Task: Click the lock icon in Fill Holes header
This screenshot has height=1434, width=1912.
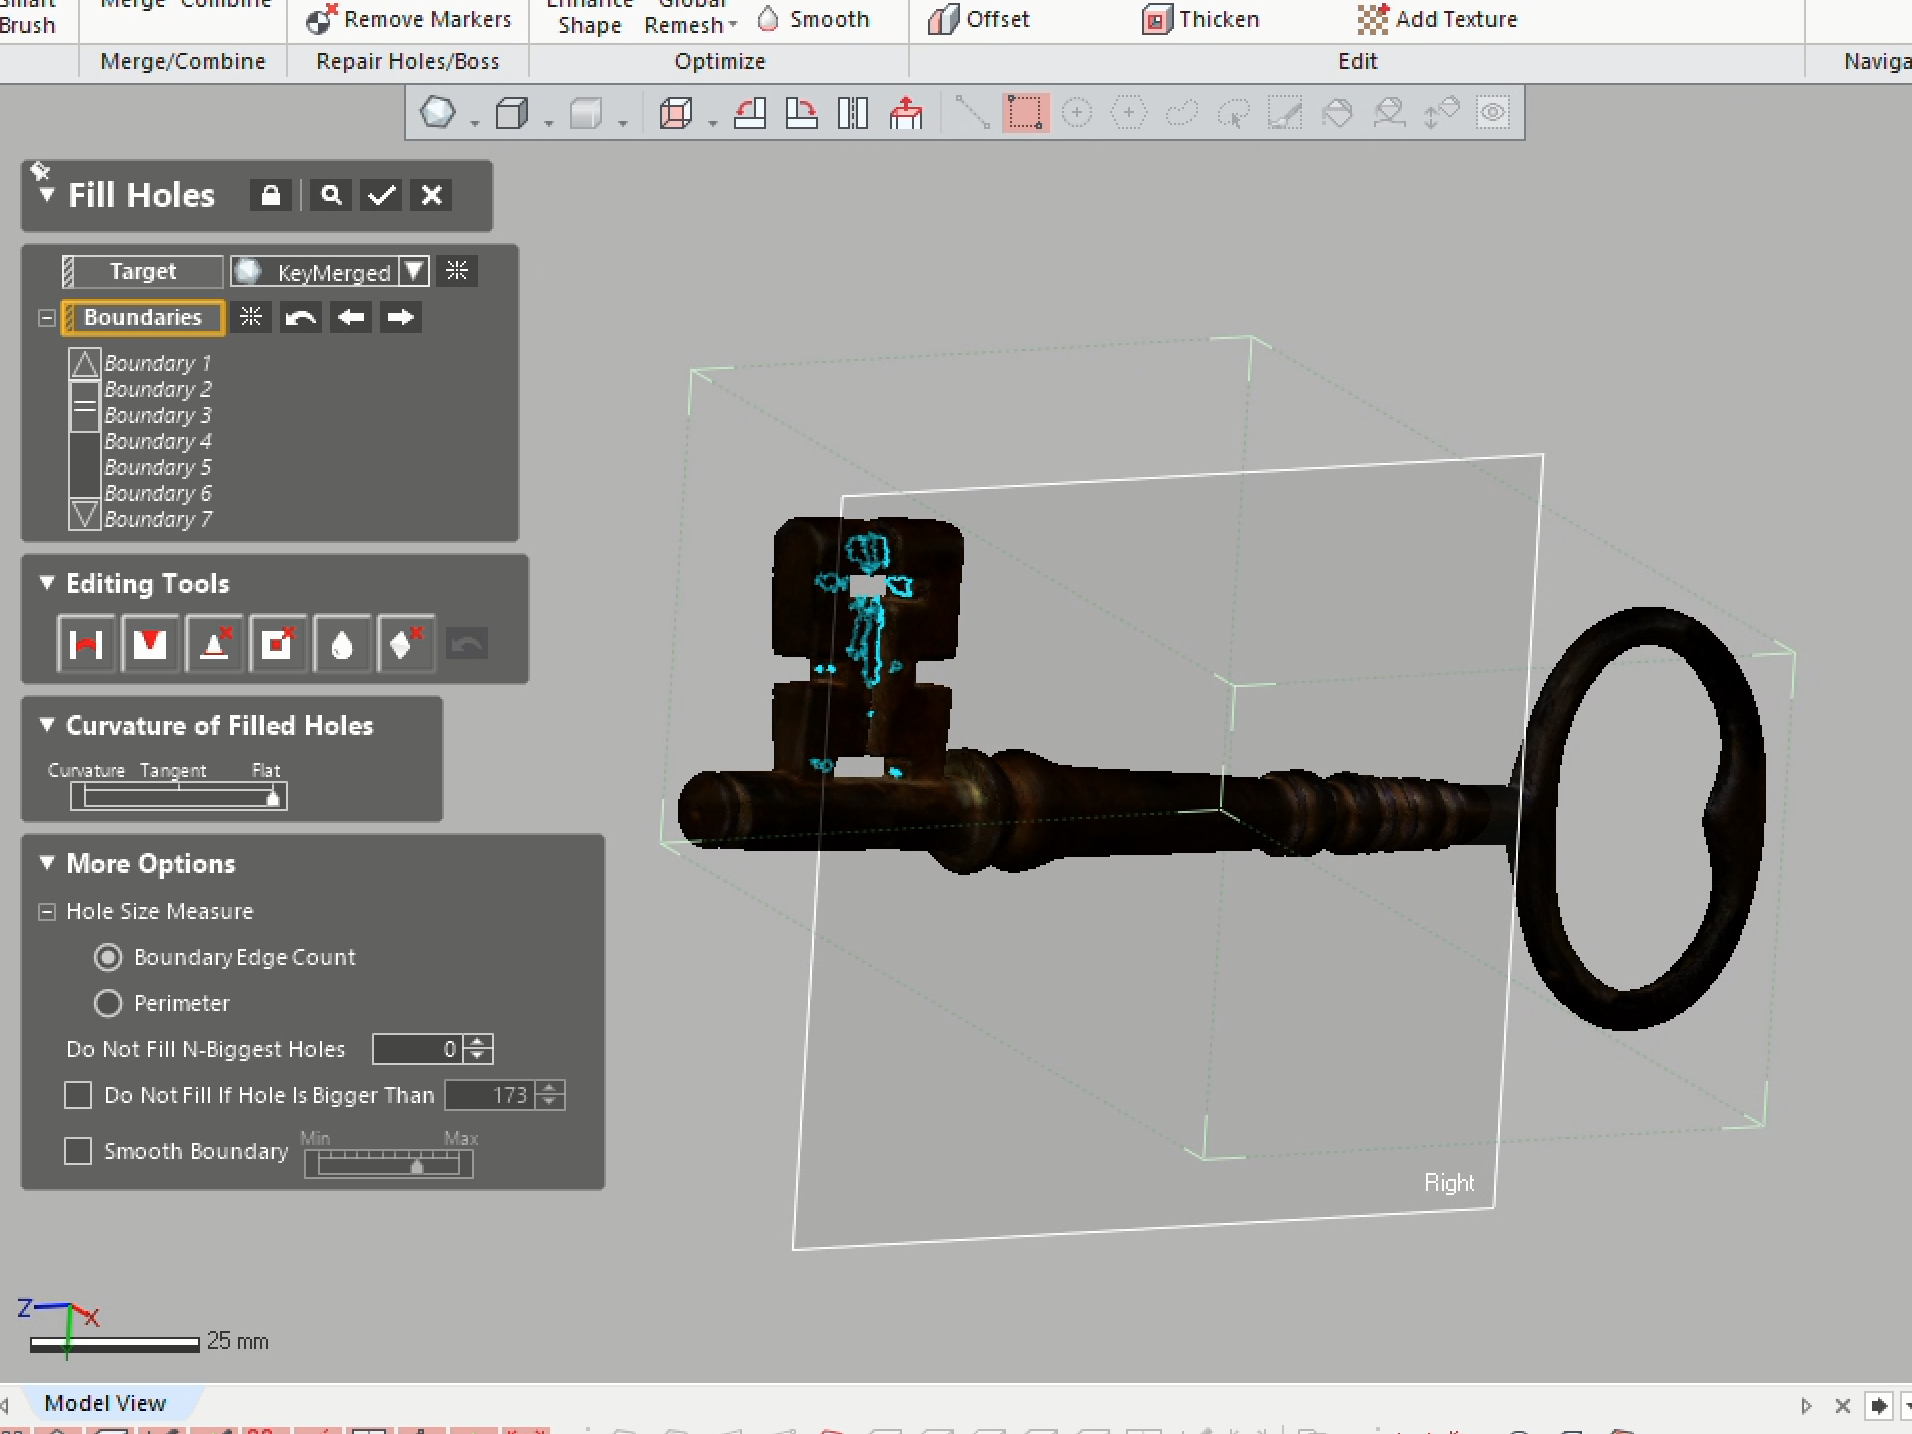Action: tap(270, 195)
